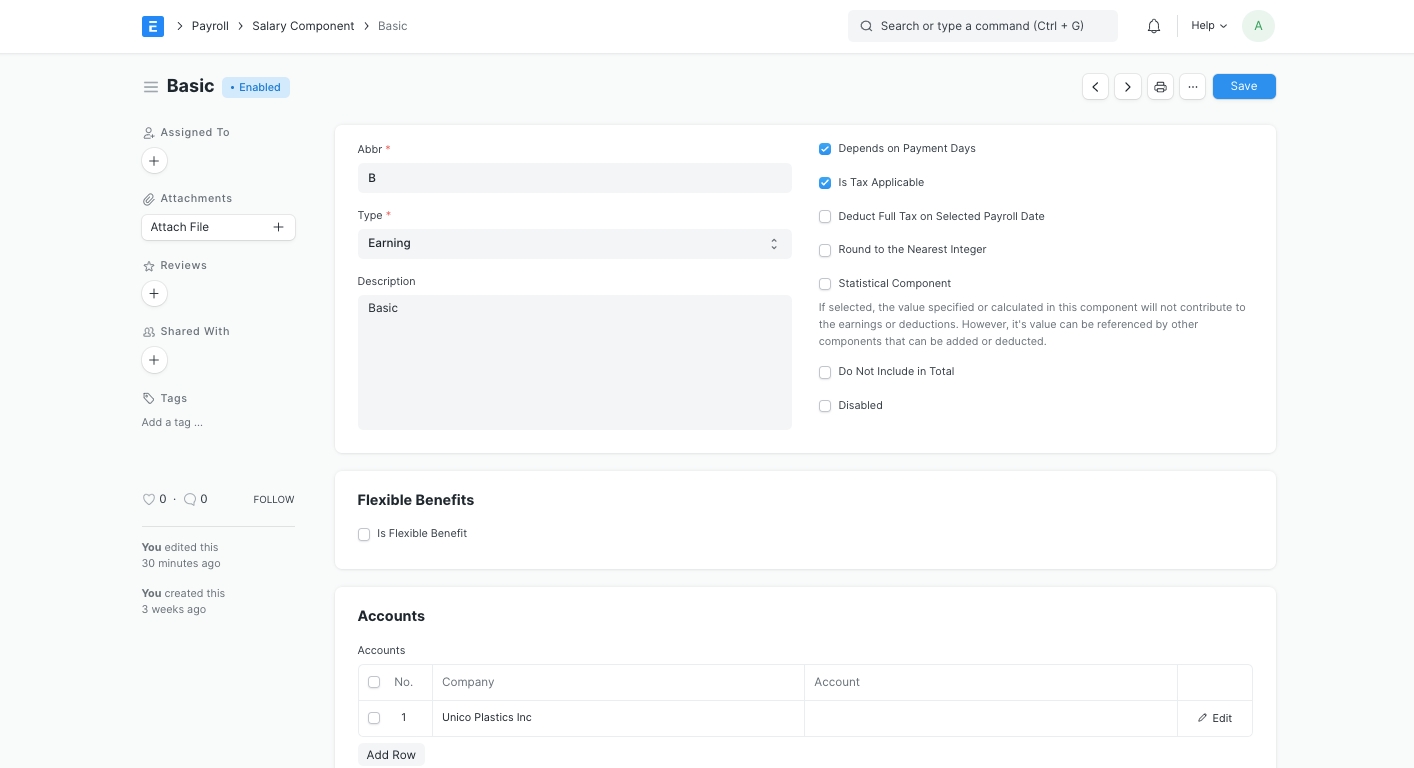This screenshot has width=1414, height=768.
Task: Like this document with heart icon
Action: point(149,499)
